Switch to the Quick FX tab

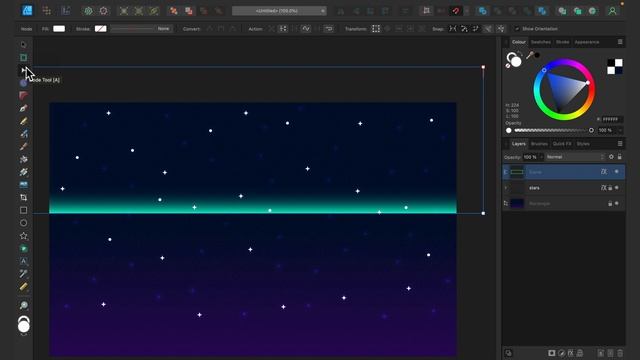[x=562, y=144]
